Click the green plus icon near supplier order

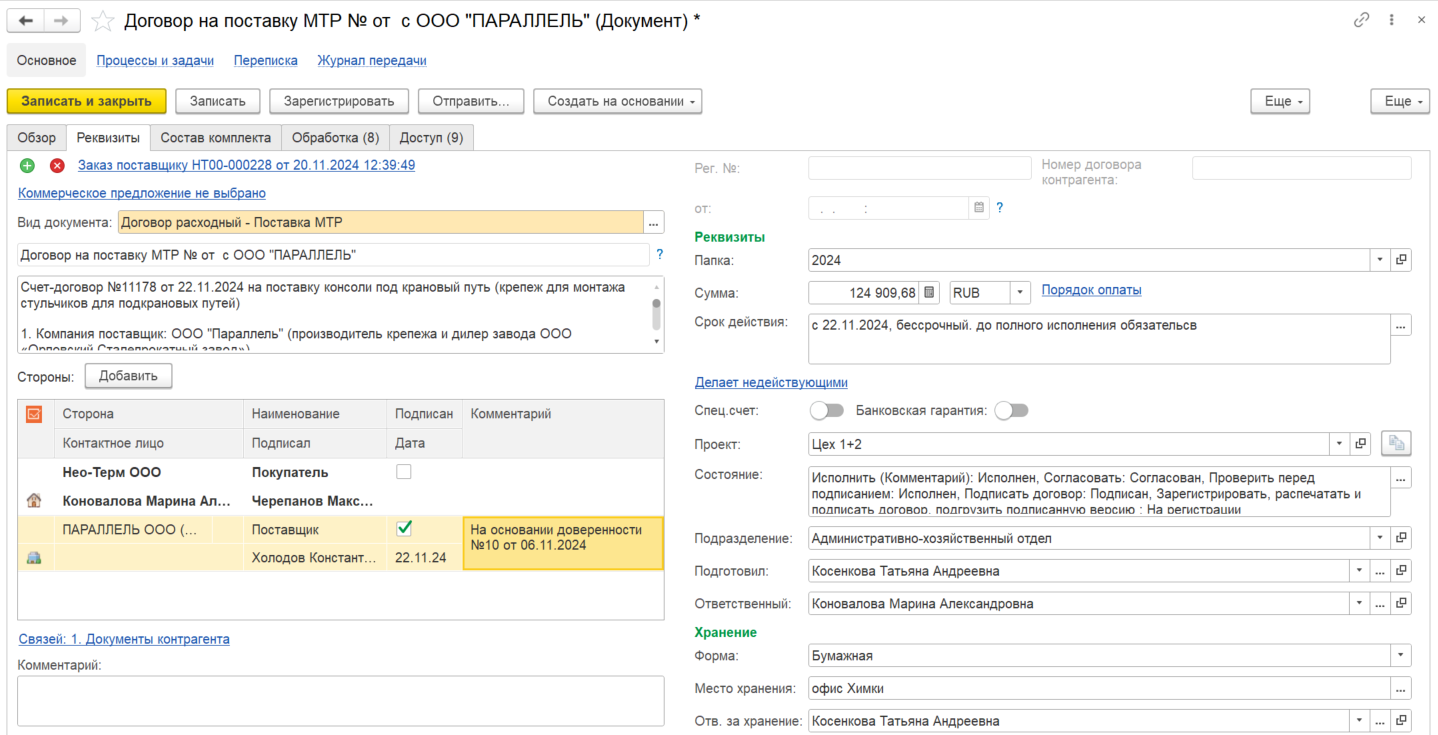[x=27, y=166]
